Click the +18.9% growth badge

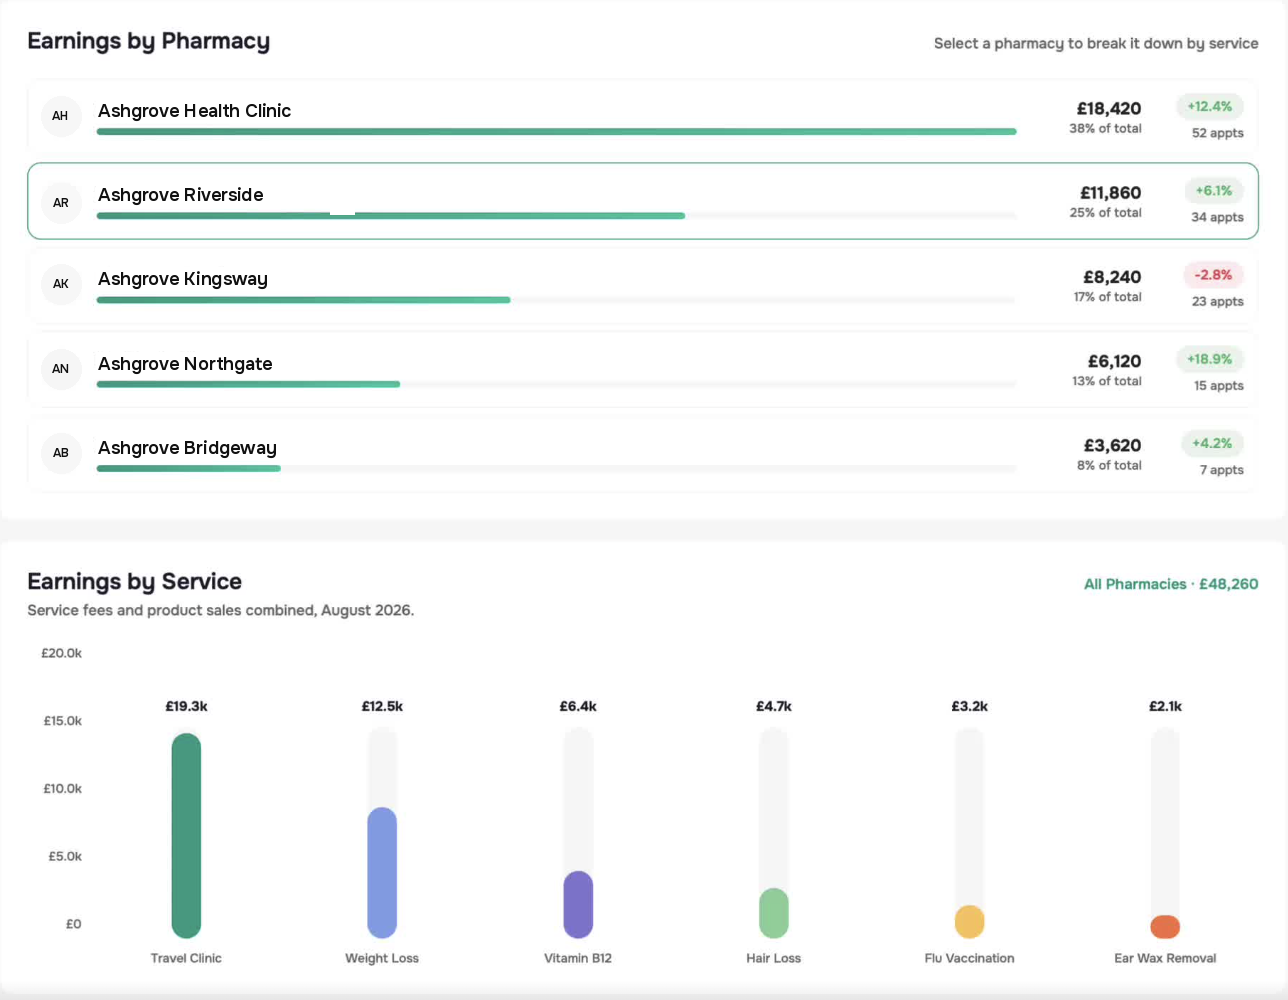coord(1210,359)
